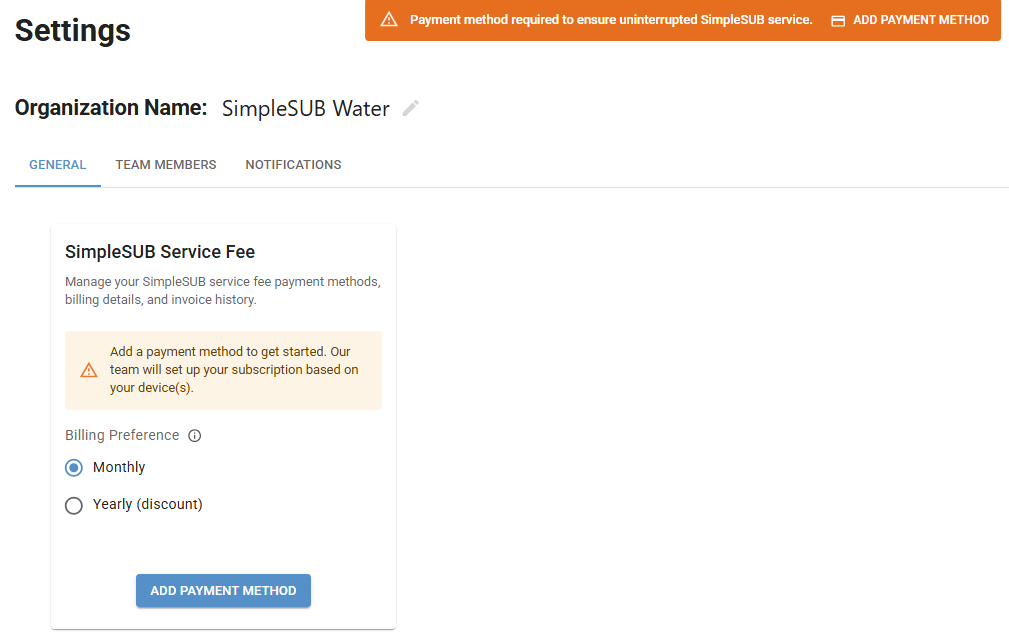Screen dimensions: 1009x638
Task: Open the Notifications tab
Action: point(293,165)
